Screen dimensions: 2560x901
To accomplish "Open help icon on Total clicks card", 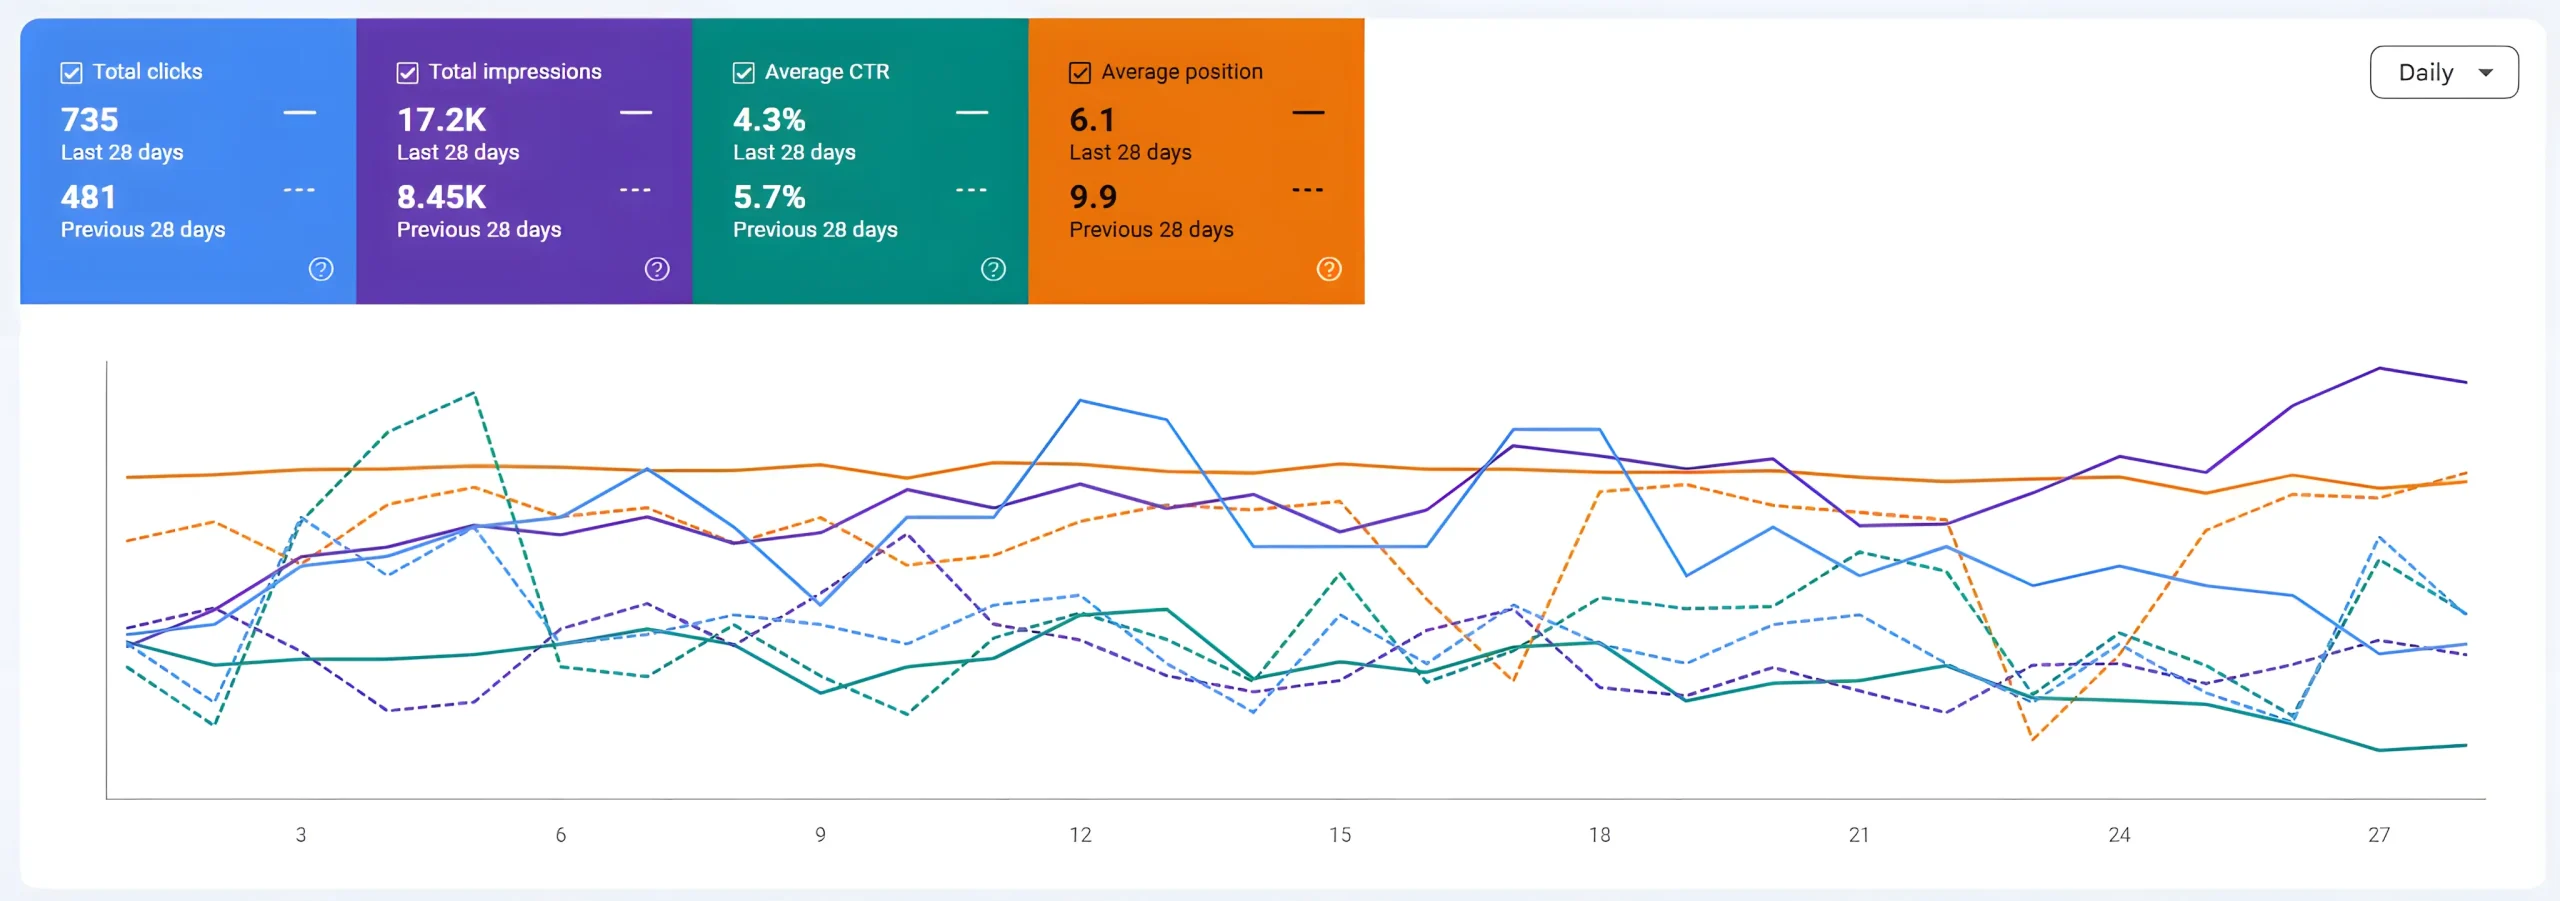I will [x=321, y=269].
